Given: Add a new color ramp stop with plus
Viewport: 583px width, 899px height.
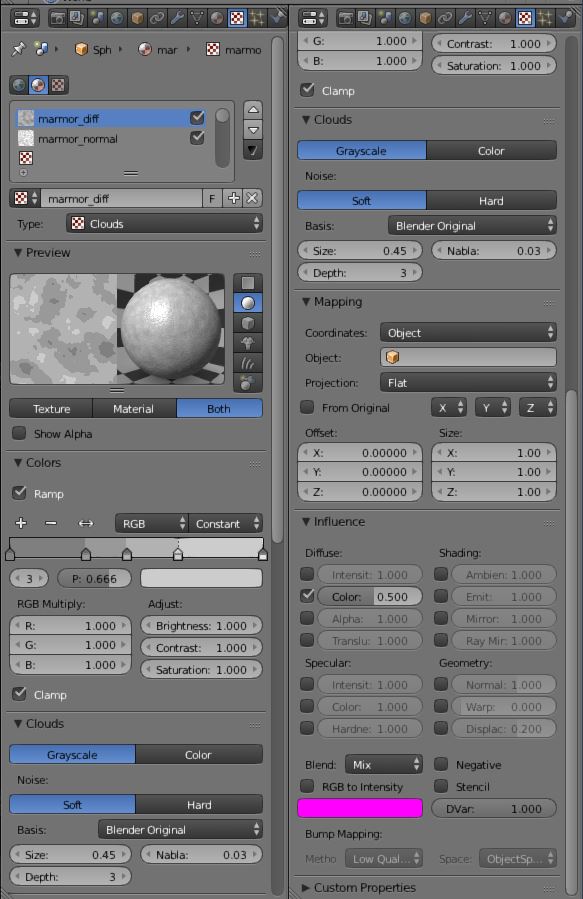Looking at the screenshot, I should point(21,523).
